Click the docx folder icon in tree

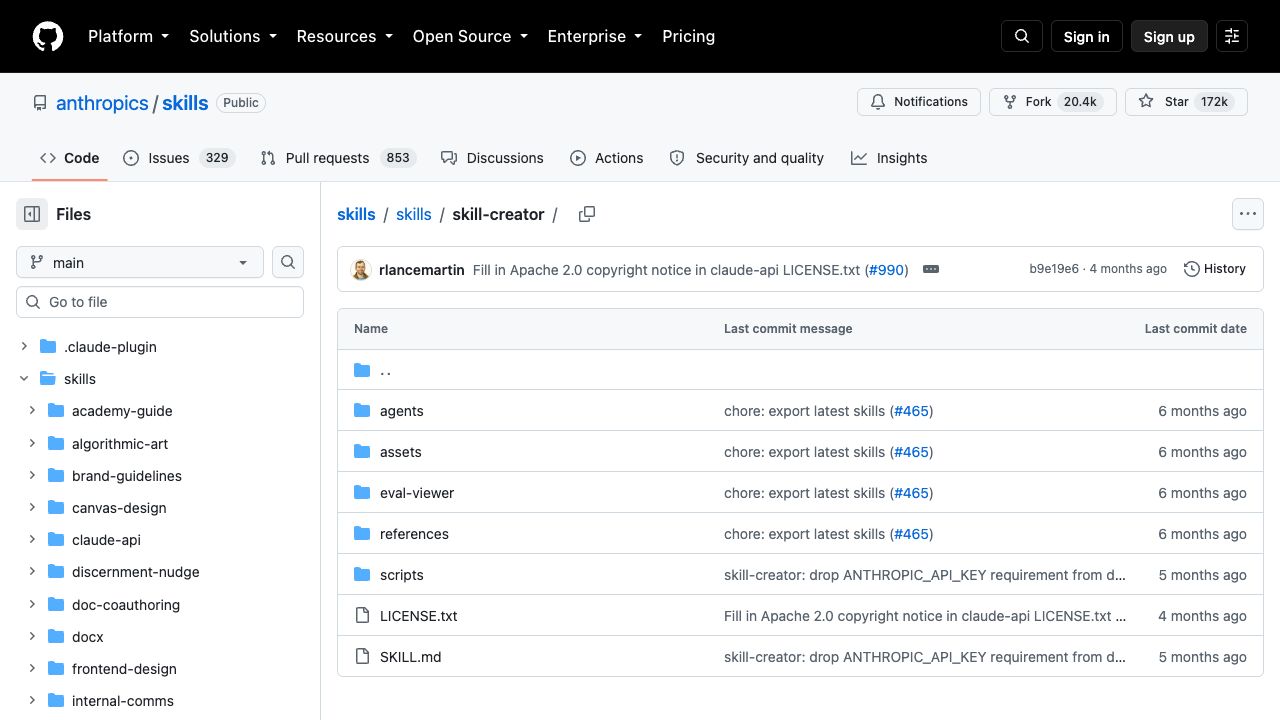[56, 637]
